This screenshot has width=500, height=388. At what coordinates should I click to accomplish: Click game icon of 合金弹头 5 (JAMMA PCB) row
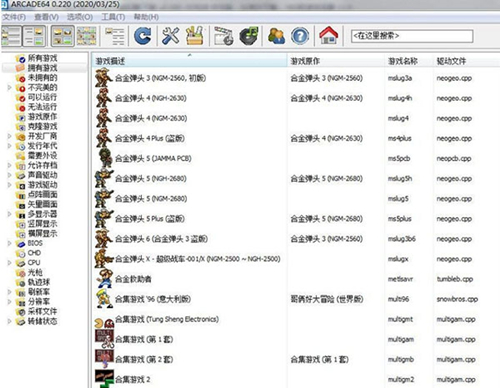pyautogui.click(x=104, y=158)
